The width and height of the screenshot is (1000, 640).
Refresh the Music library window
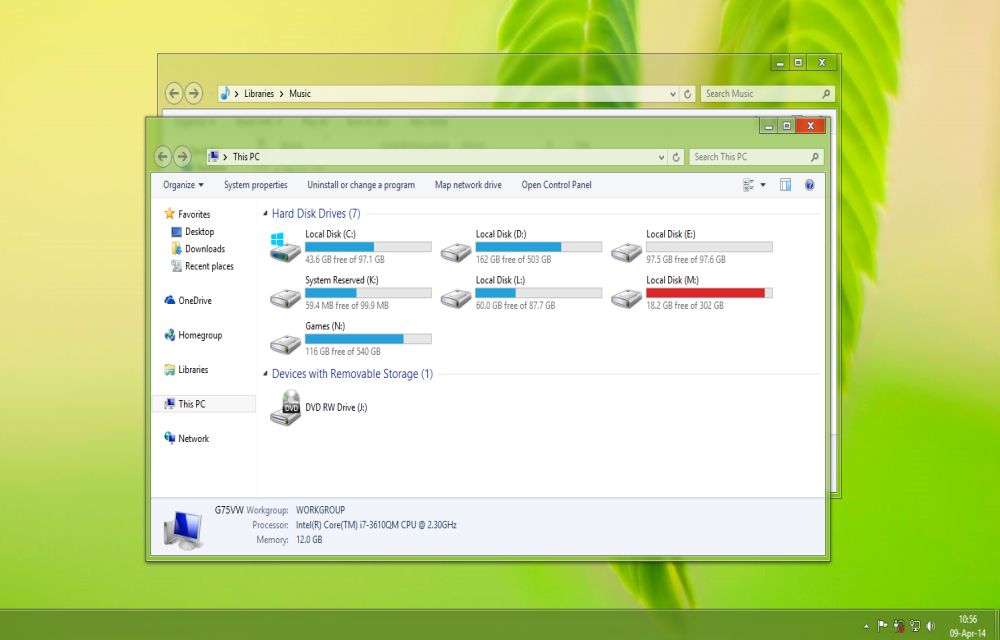point(688,94)
